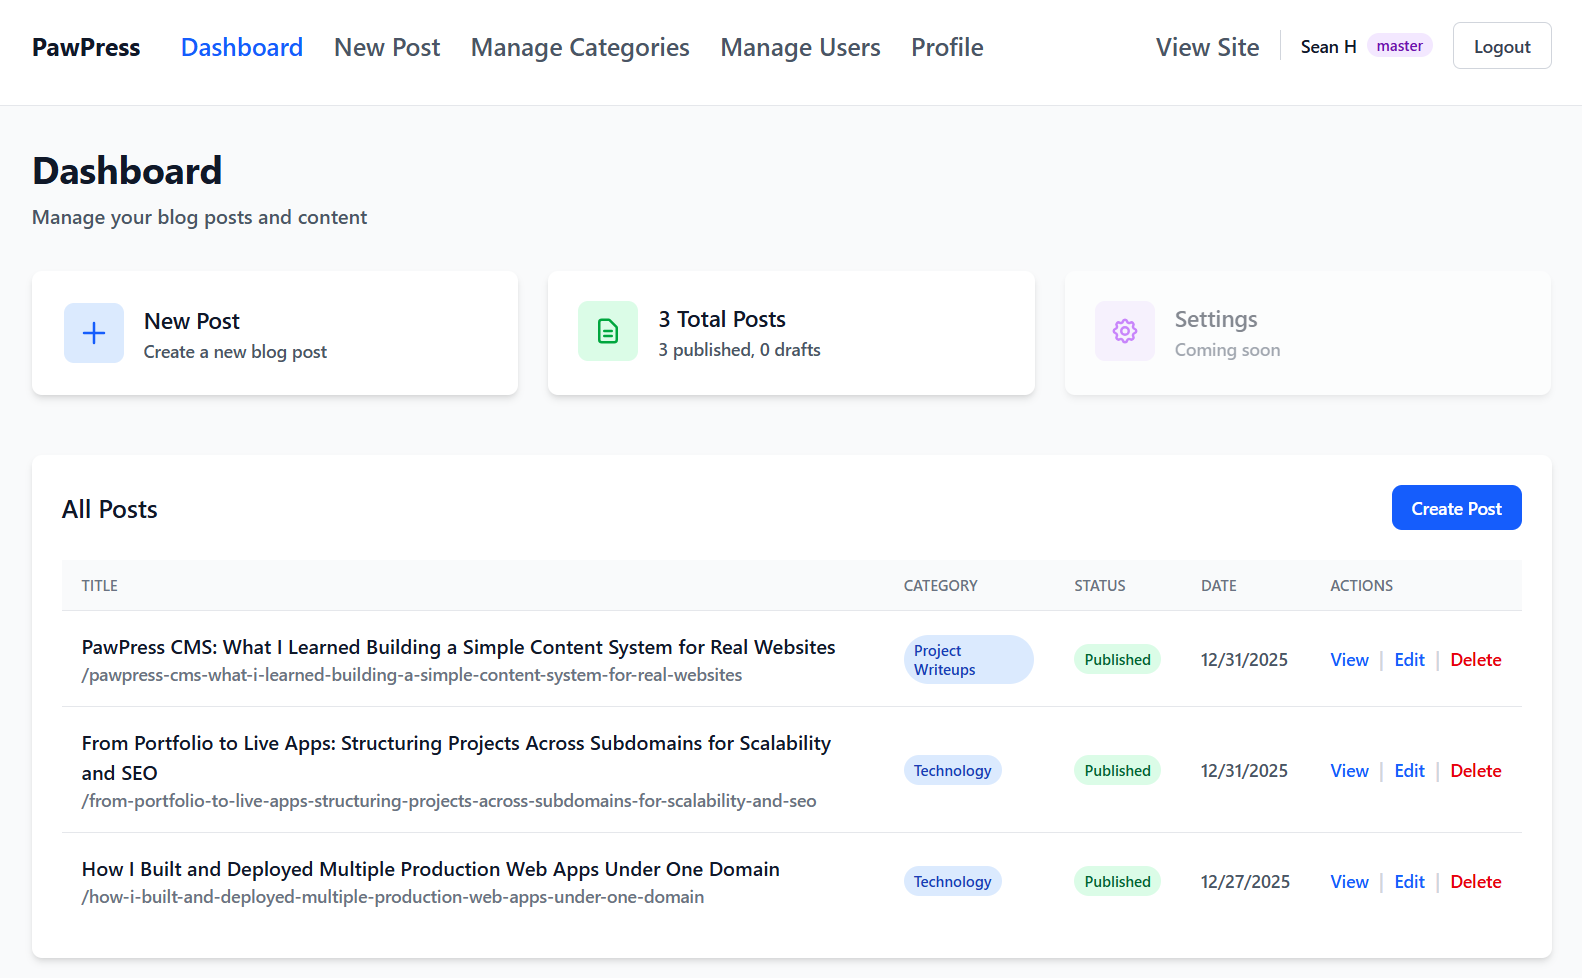Click the TITLE column header
The height and width of the screenshot is (978, 1582).
pos(100,586)
